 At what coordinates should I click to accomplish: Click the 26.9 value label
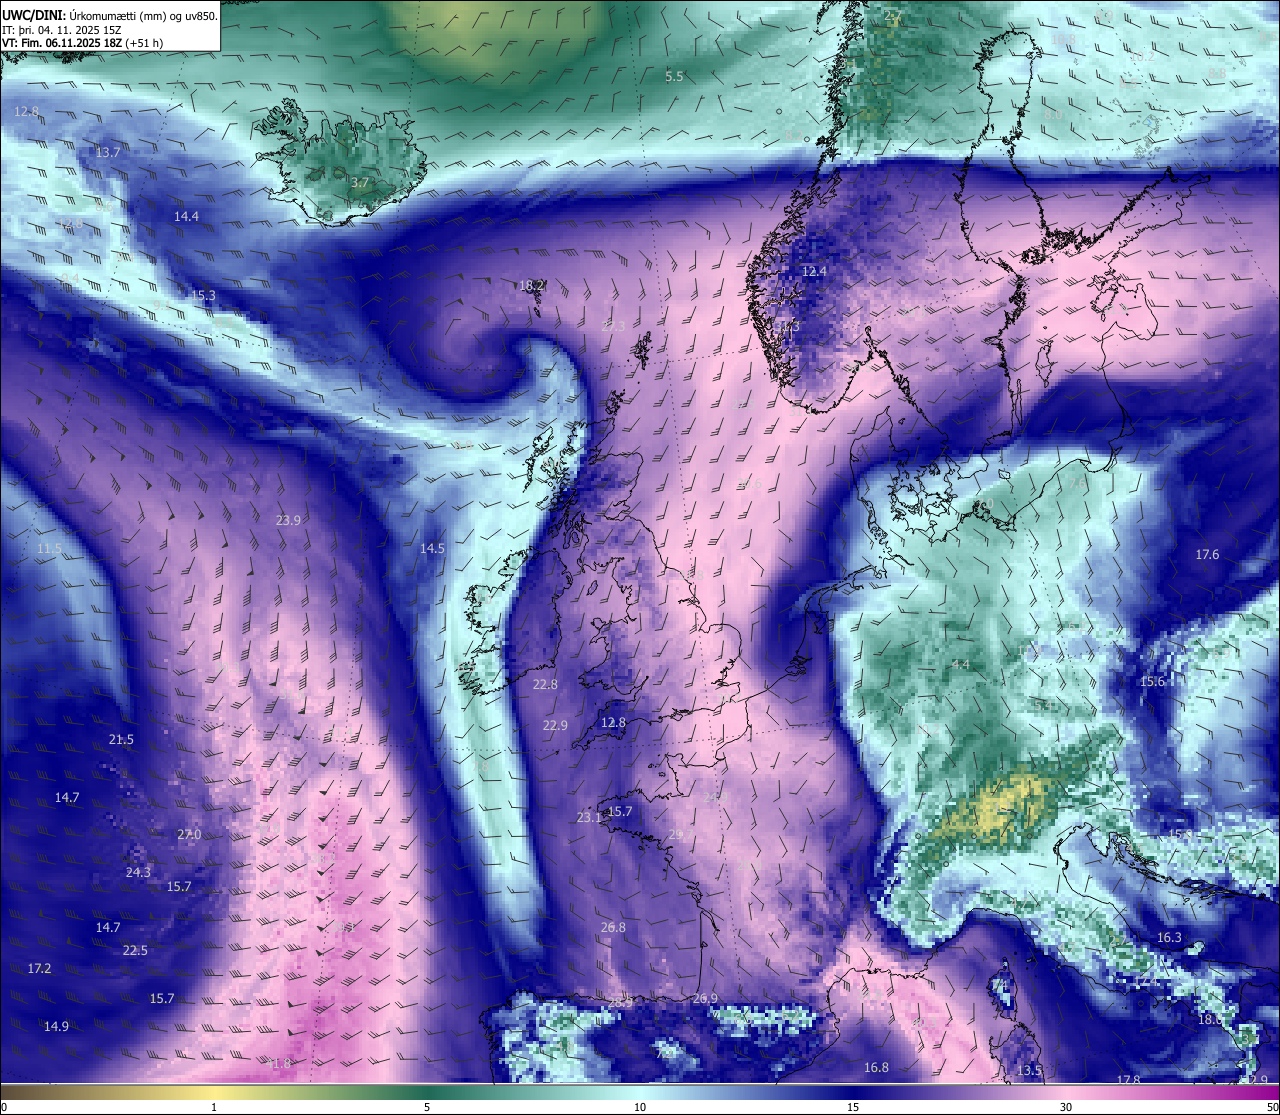point(705,998)
